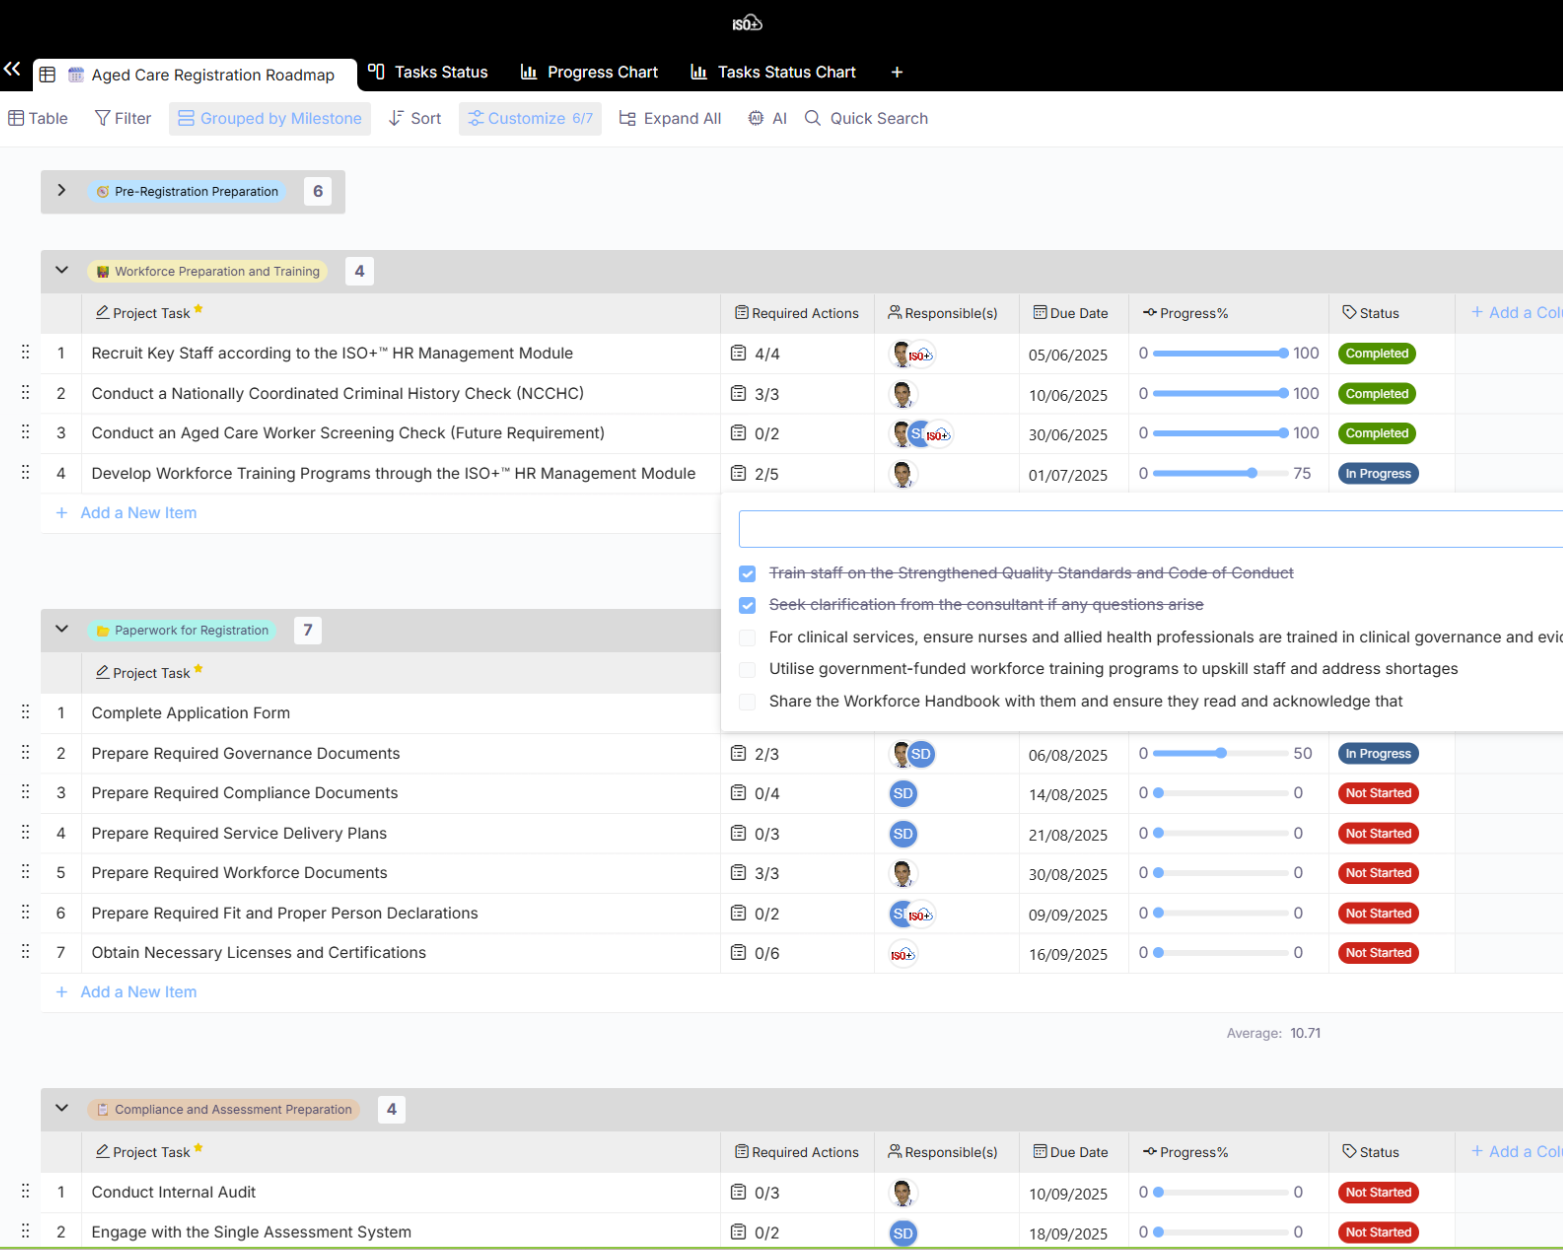Image resolution: width=1563 pixels, height=1250 pixels.
Task: Click the Expand All icon
Action: 627,118
